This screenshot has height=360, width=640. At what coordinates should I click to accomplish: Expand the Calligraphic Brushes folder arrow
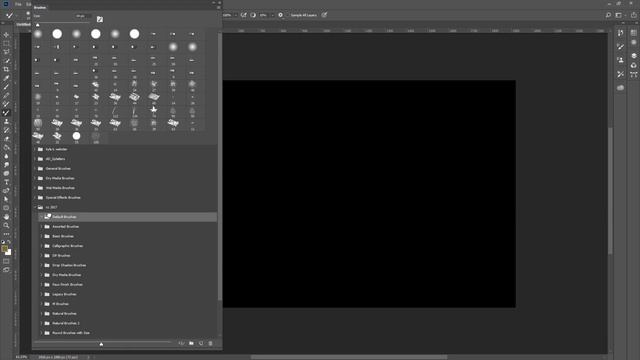click(42, 246)
